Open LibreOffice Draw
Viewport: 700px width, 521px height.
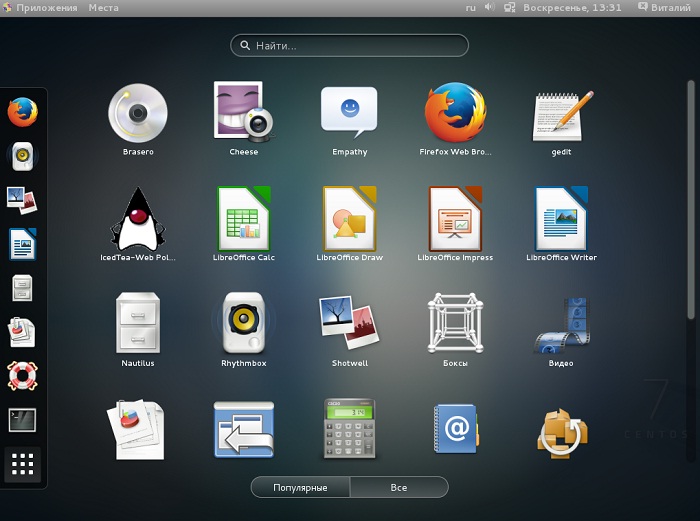pyautogui.click(x=350, y=219)
